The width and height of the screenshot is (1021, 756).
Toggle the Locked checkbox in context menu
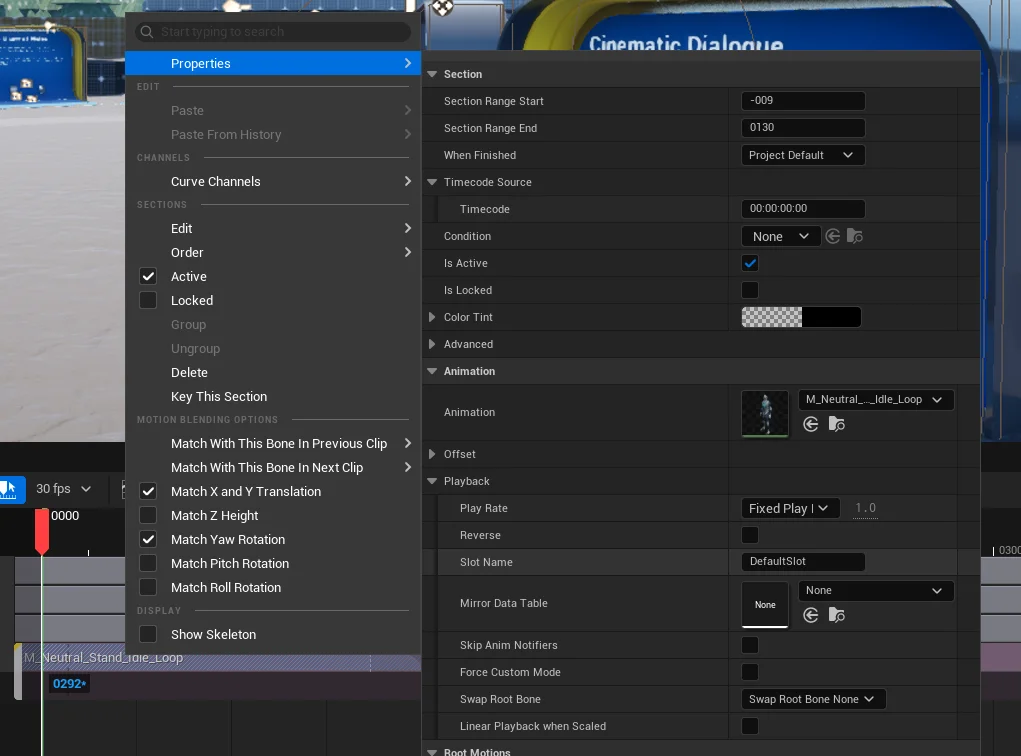[x=148, y=300]
